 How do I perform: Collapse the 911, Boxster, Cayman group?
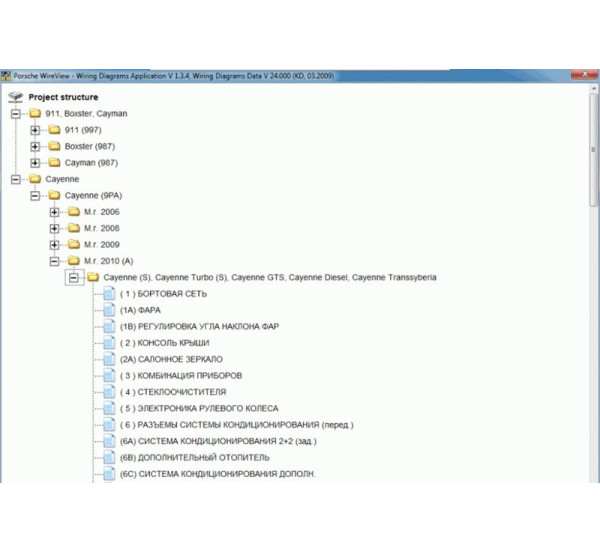point(16,114)
